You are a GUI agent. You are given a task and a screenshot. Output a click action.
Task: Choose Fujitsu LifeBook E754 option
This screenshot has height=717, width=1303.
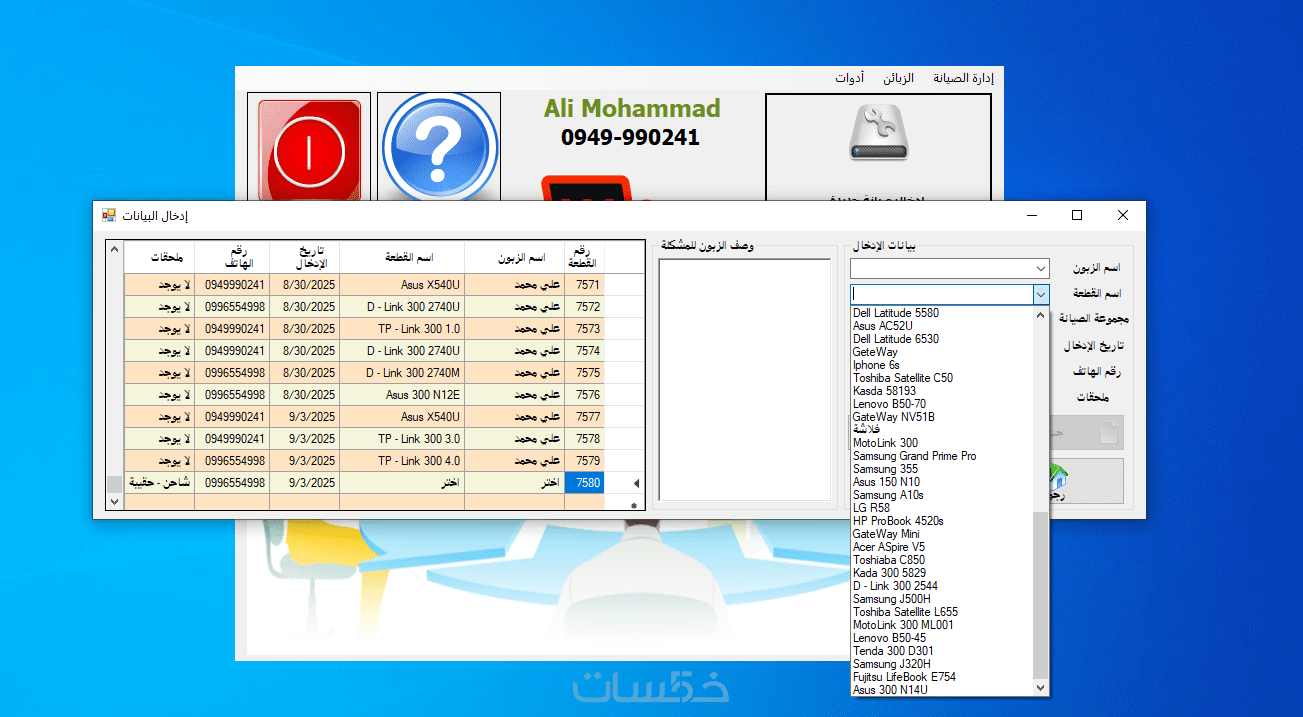click(904, 677)
